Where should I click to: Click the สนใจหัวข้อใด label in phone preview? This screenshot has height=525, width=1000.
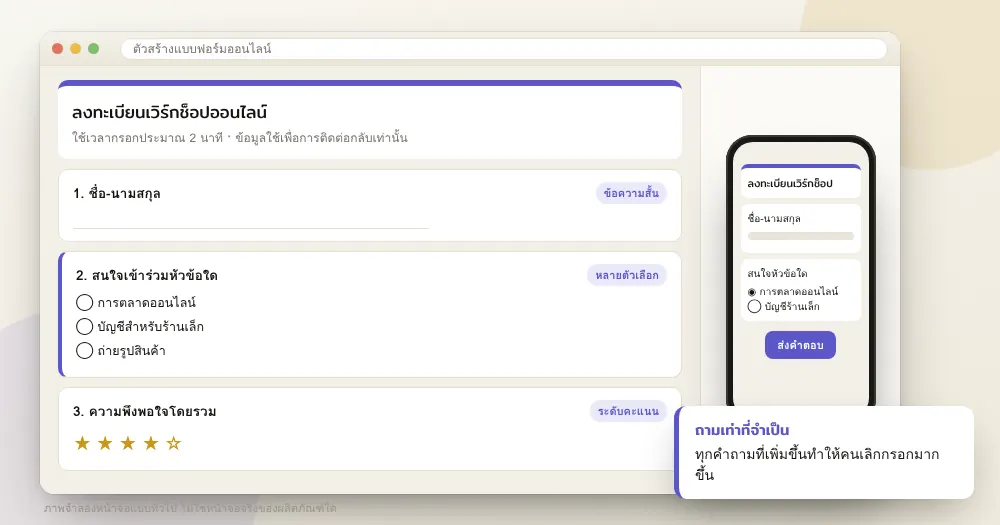click(x=777, y=274)
